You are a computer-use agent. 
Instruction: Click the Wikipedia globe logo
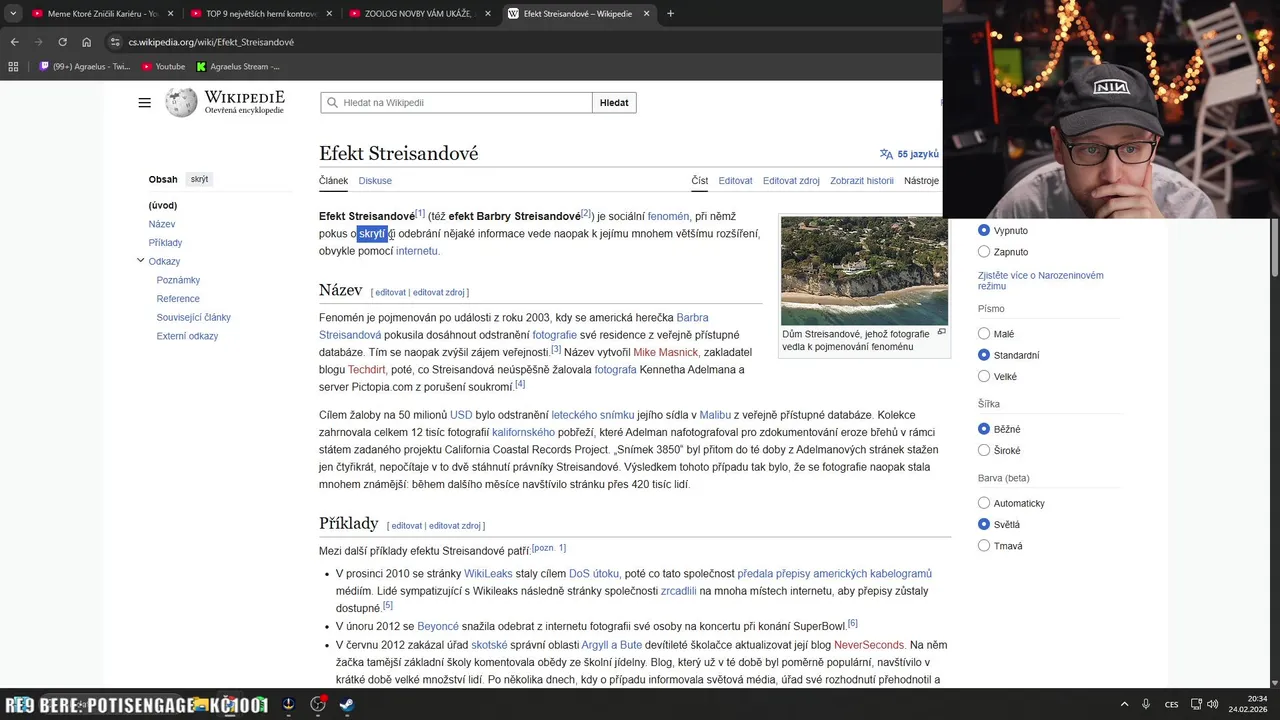181,102
